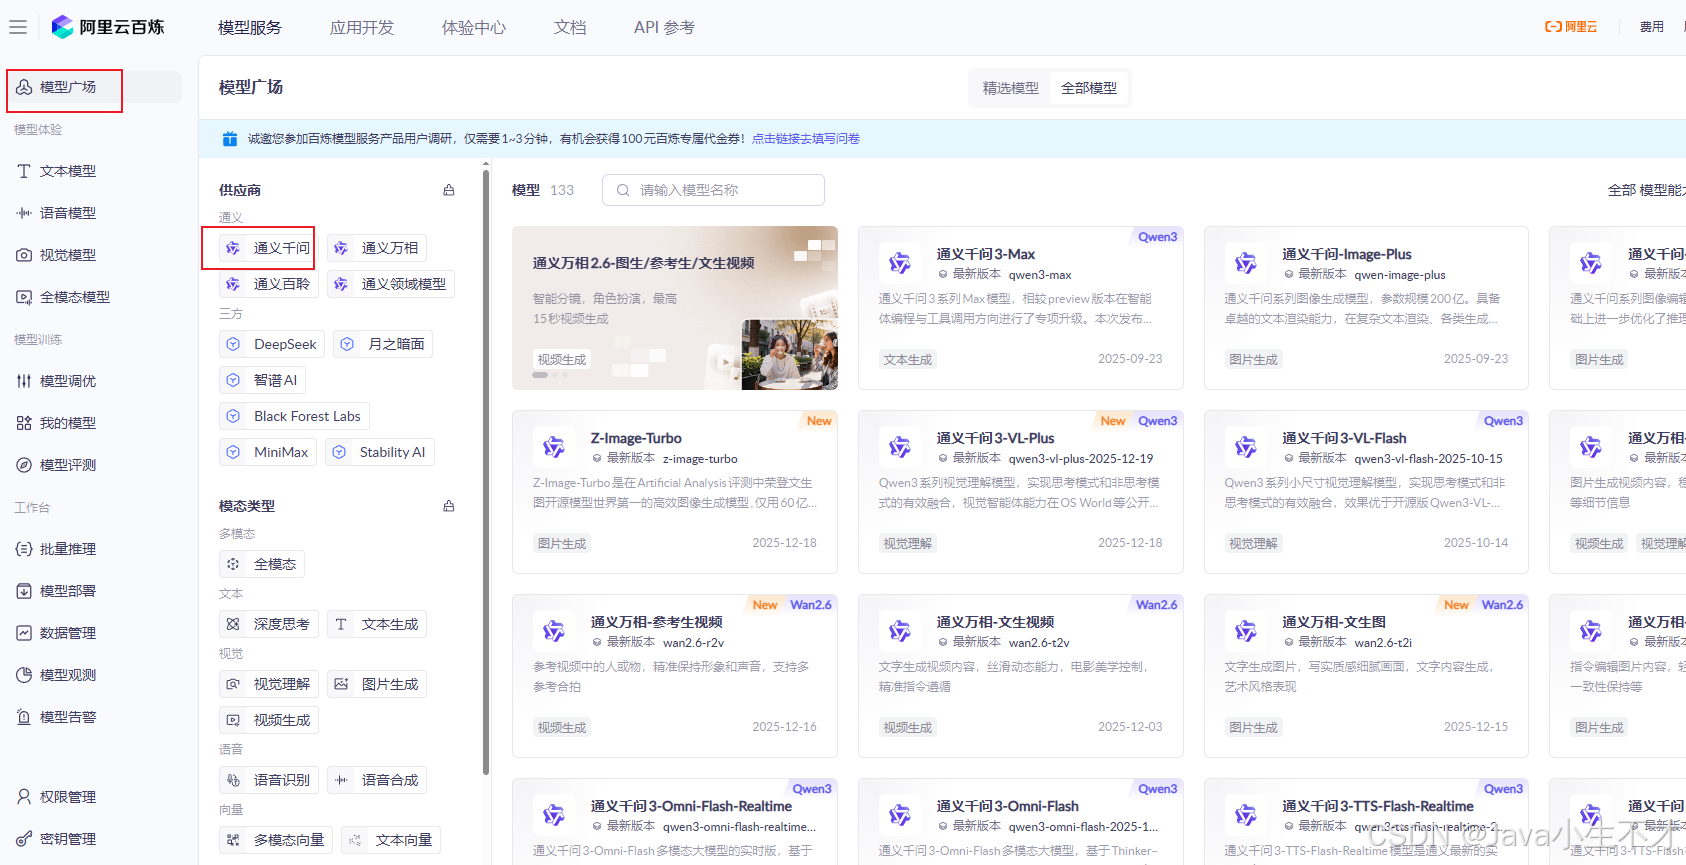Switch to the 全部模型 tab
The width and height of the screenshot is (1686, 865).
1089,88
